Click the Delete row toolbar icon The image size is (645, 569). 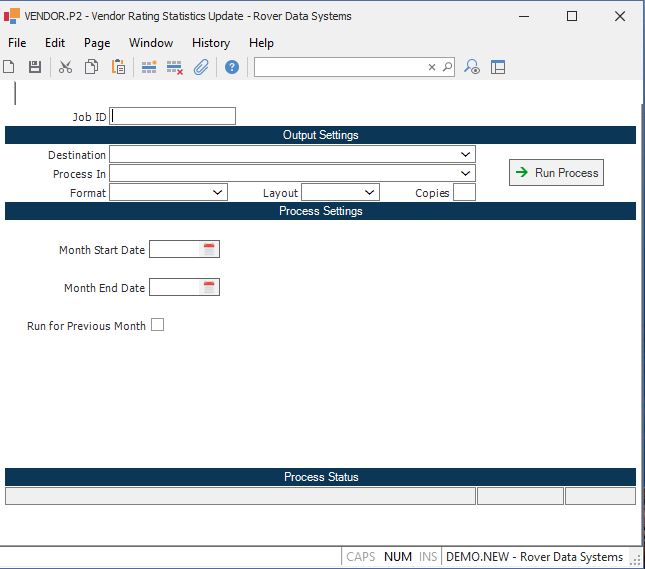click(175, 67)
